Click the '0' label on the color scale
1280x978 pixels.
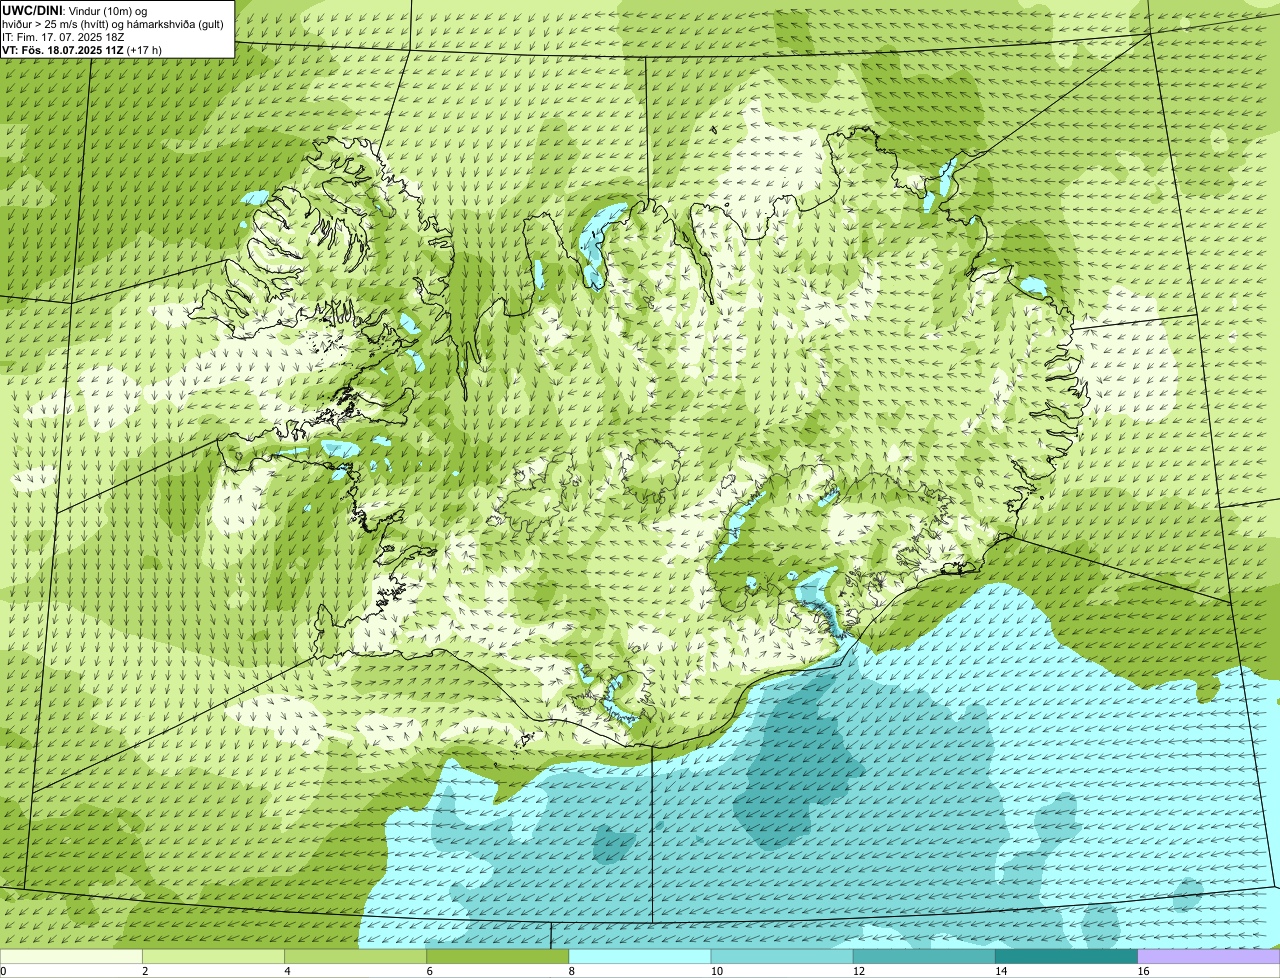click(x=4, y=971)
